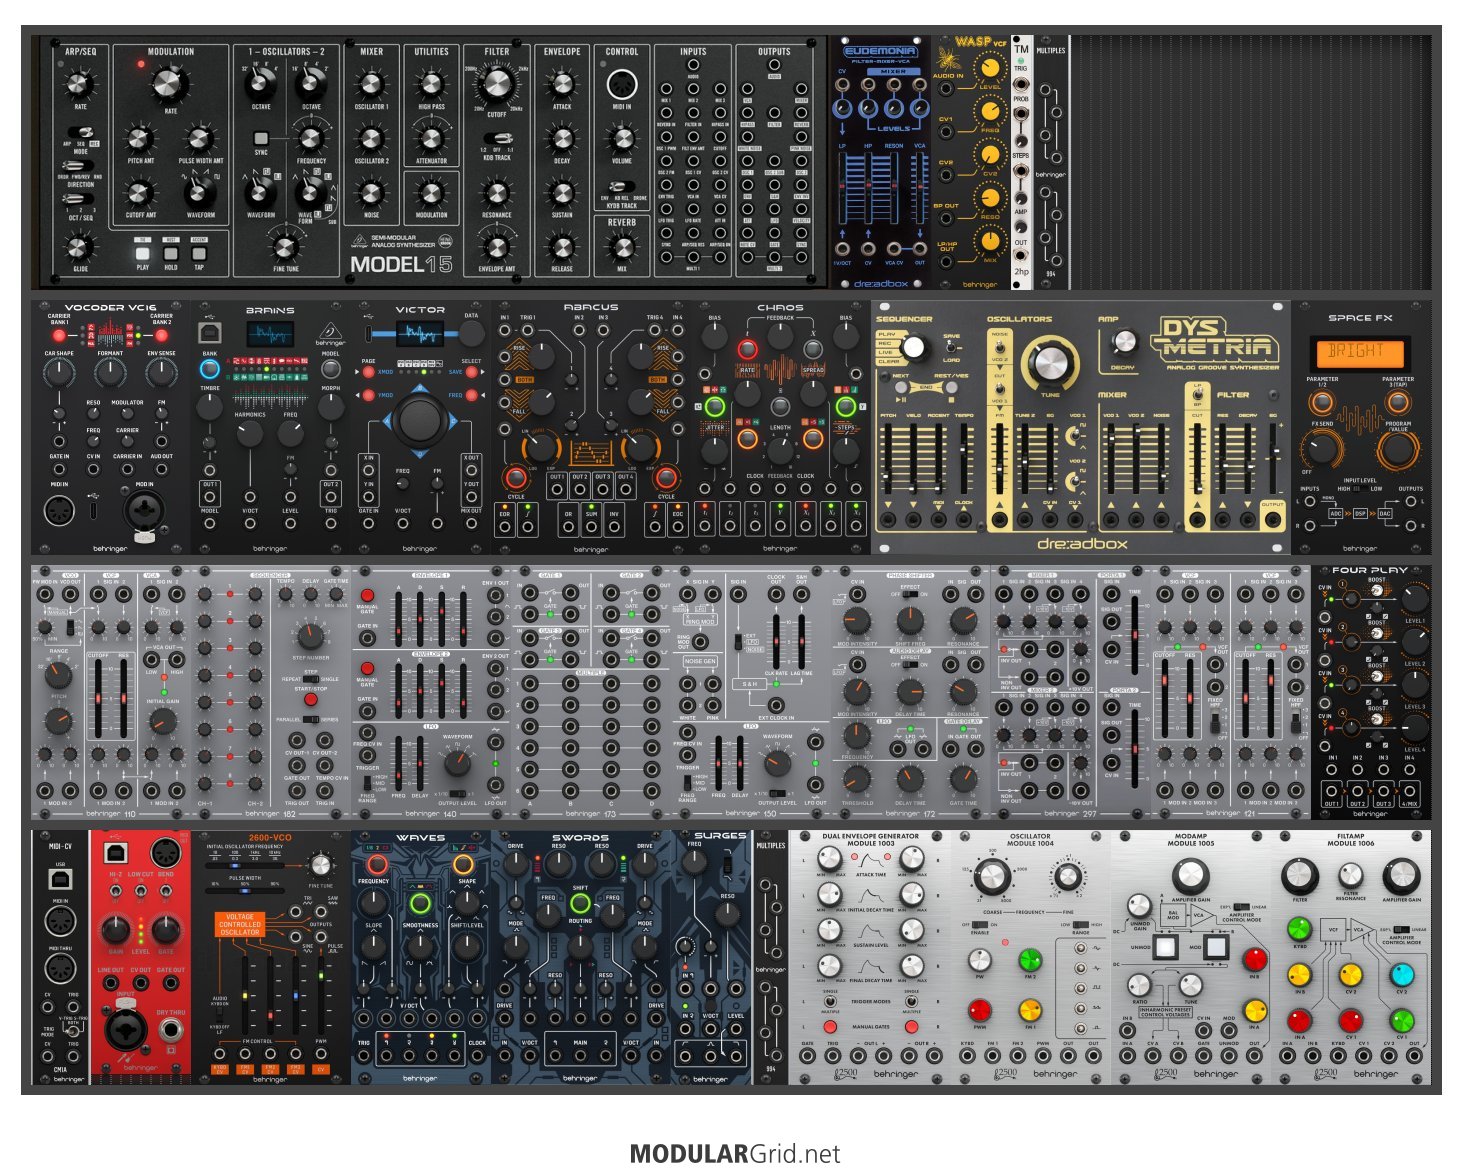Screen dimensions: 1472x1175
Task: Click the Play/Rec/Live/Clear selector knob on Dysmetria
Action: coord(914,347)
